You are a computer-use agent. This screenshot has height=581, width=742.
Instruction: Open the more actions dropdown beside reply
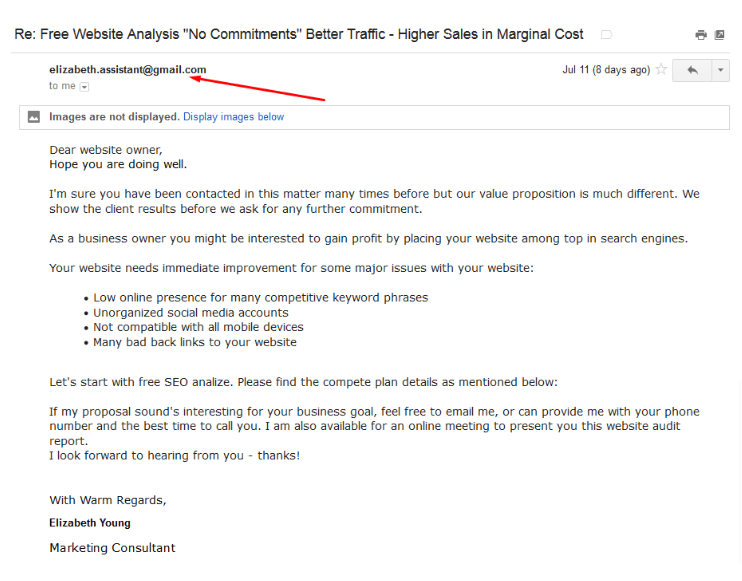720,70
